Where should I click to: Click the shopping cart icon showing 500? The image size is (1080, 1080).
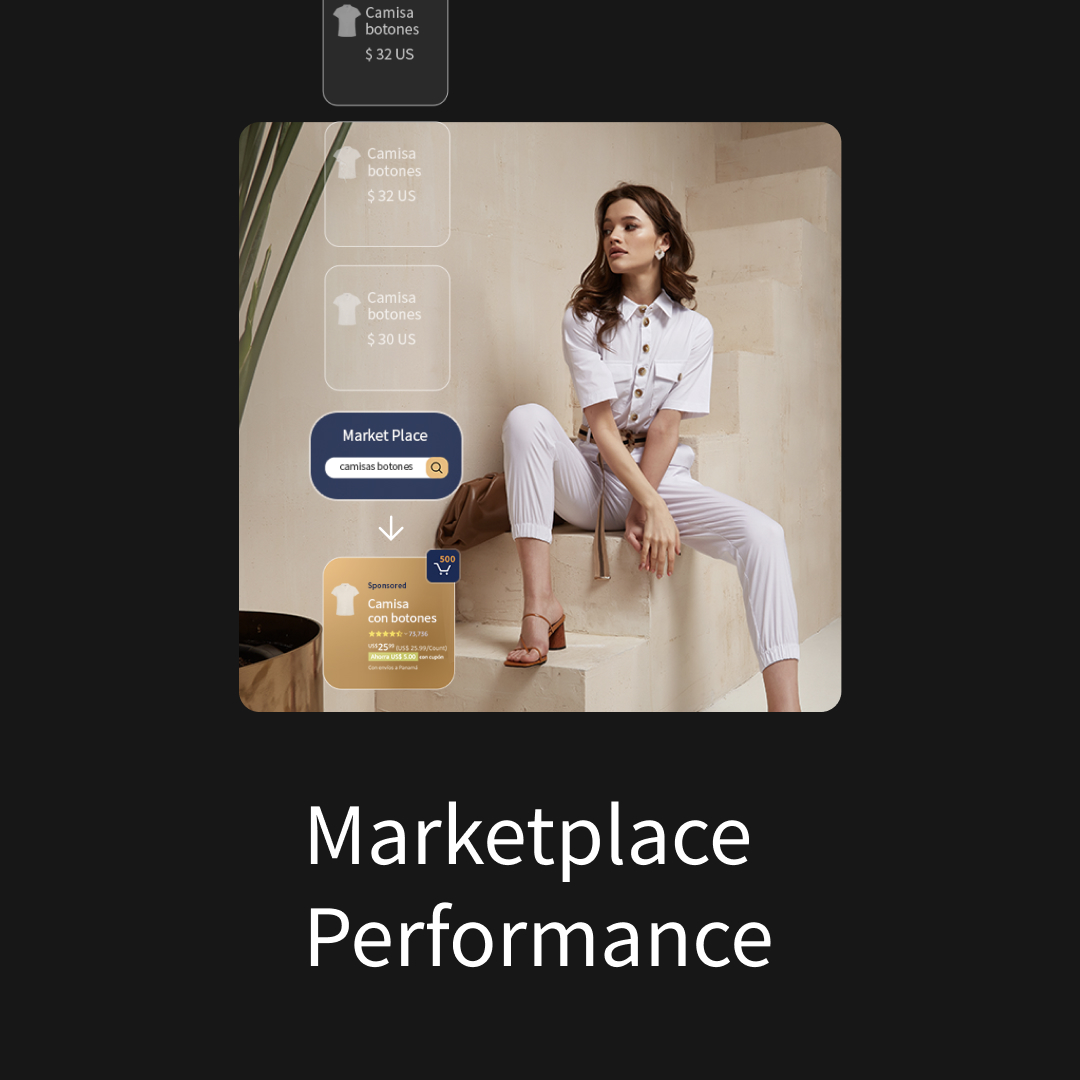[443, 565]
